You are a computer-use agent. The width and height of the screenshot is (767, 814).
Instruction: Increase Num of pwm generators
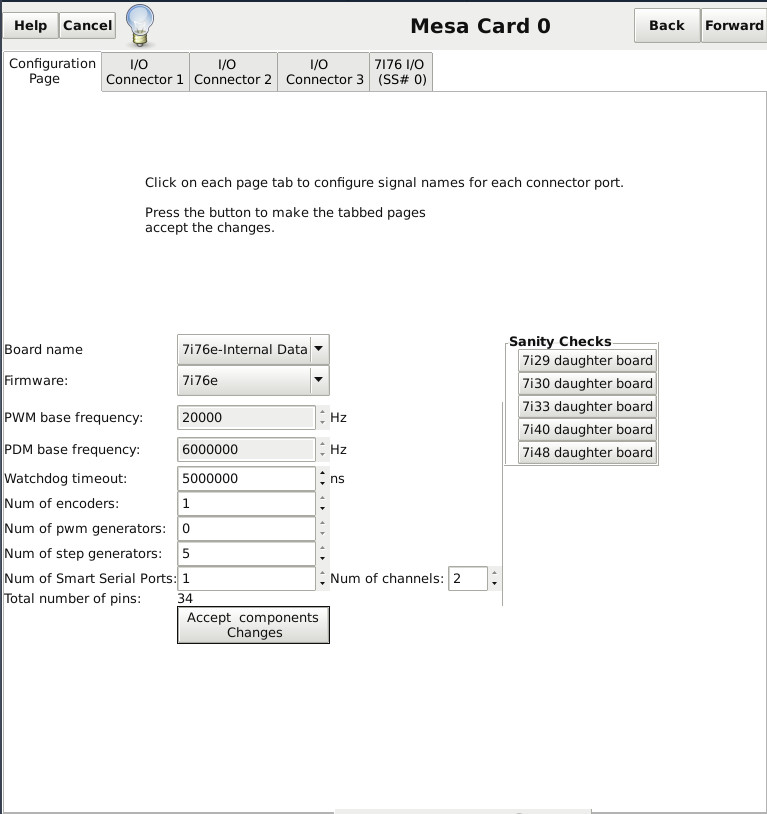pos(322,523)
